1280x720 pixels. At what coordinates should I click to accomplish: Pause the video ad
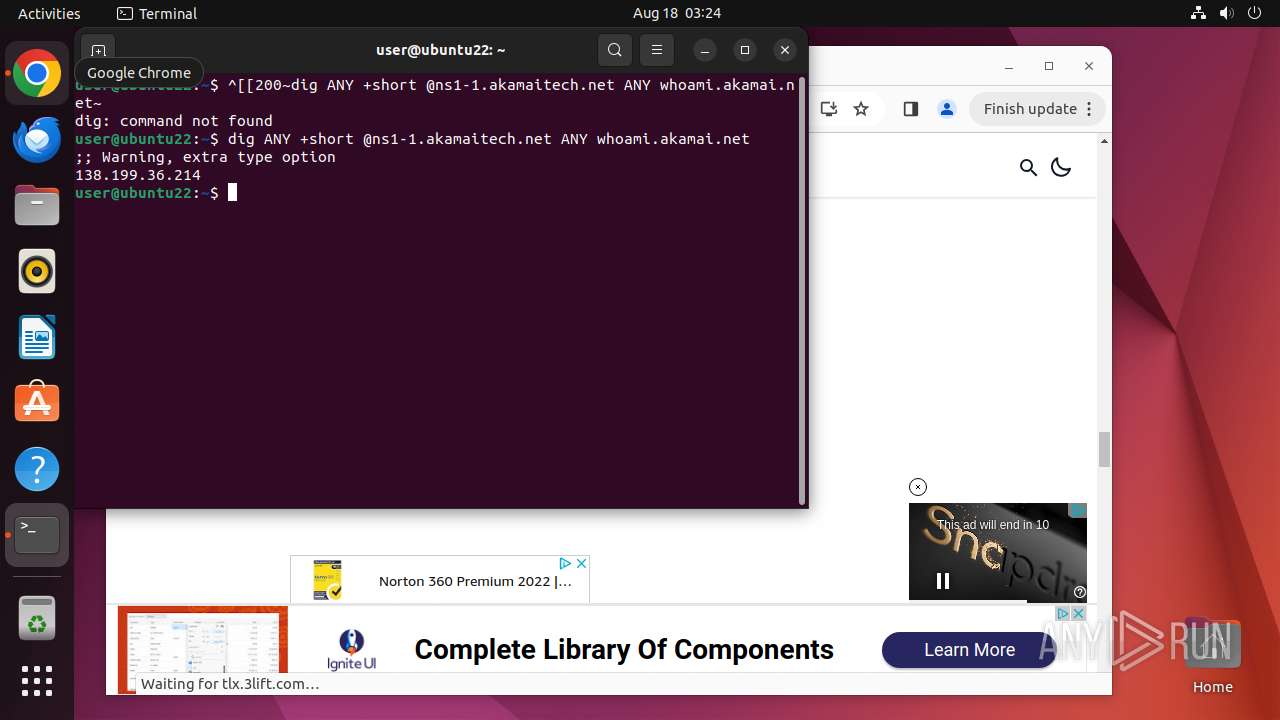tap(943, 581)
